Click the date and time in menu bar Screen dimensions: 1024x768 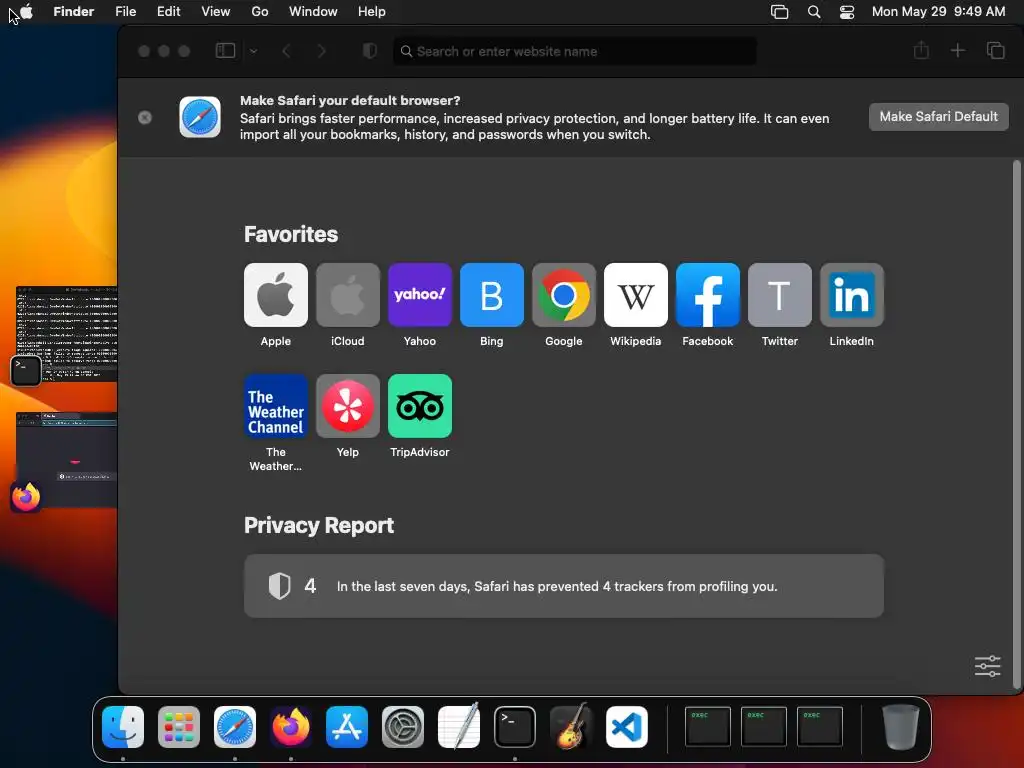tap(938, 12)
